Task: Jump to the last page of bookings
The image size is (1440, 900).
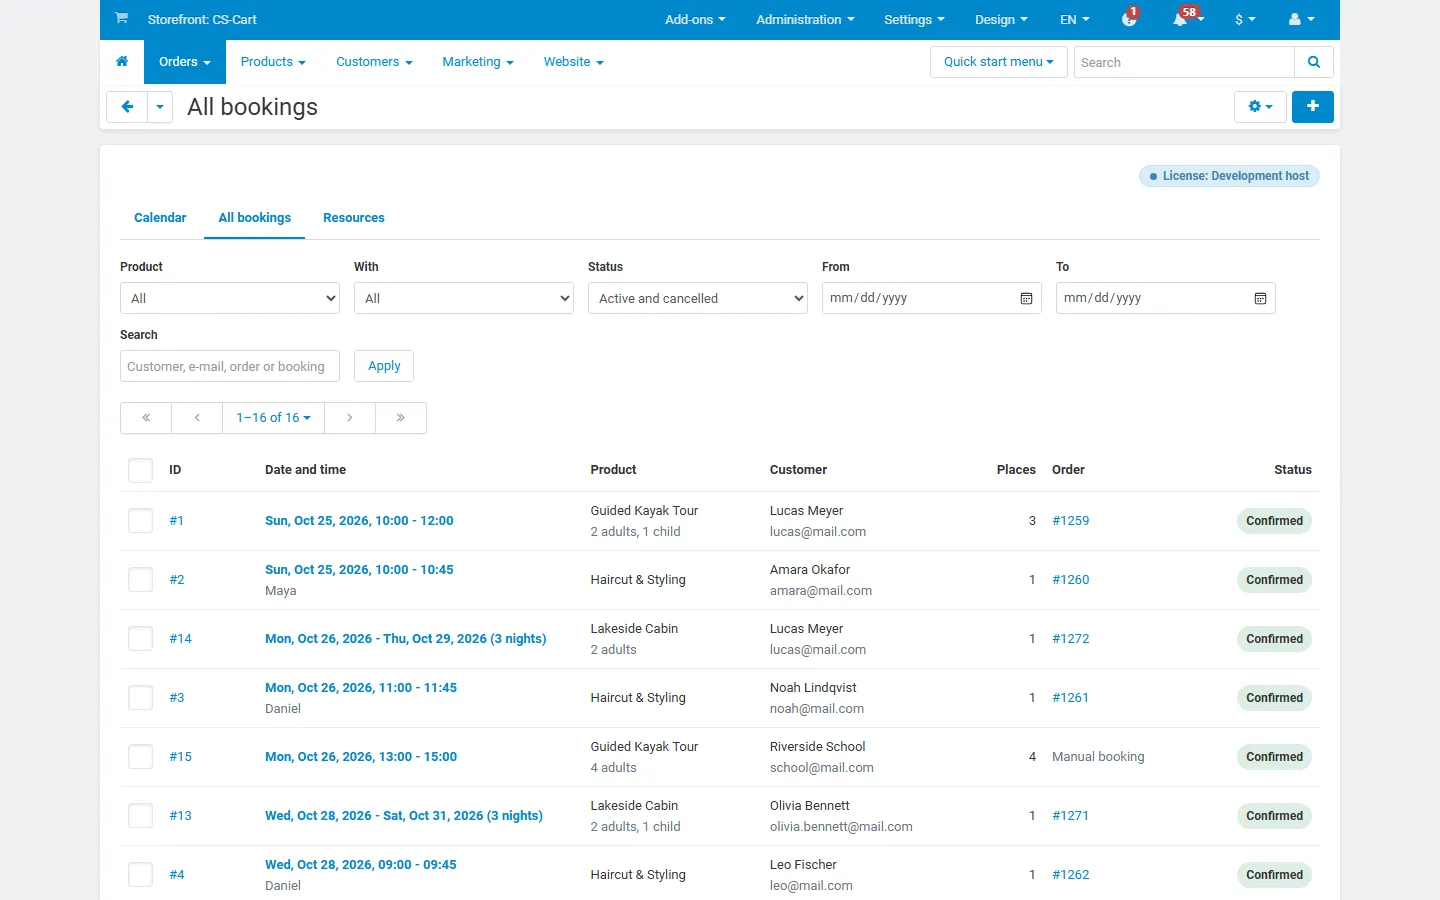Action: [x=401, y=418]
